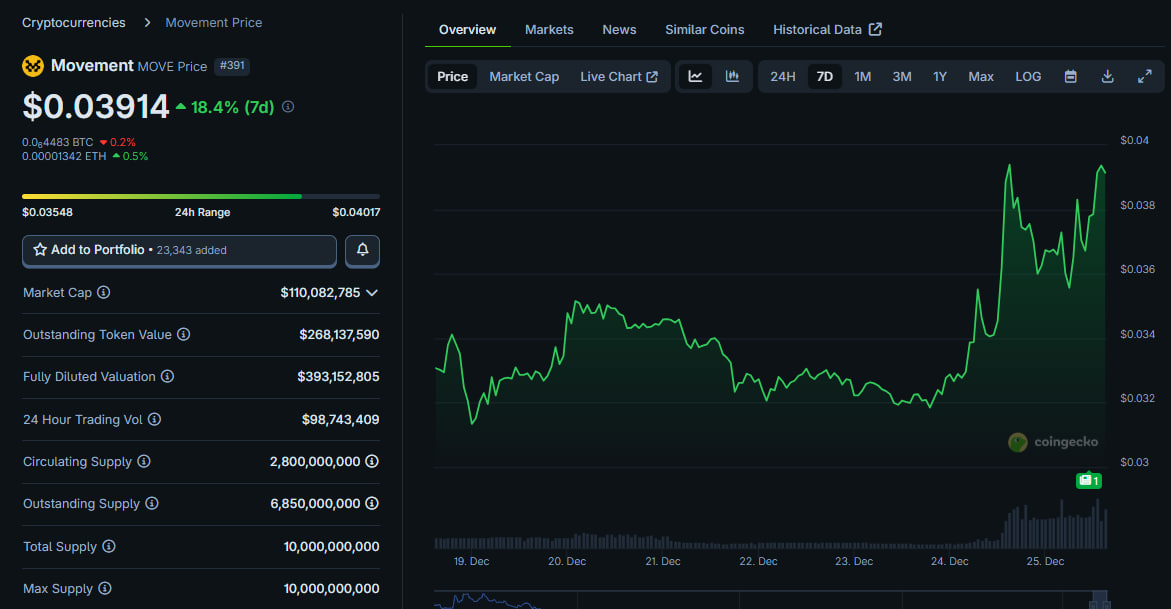Select the Max time range
This screenshot has width=1171, height=609.
(x=981, y=77)
